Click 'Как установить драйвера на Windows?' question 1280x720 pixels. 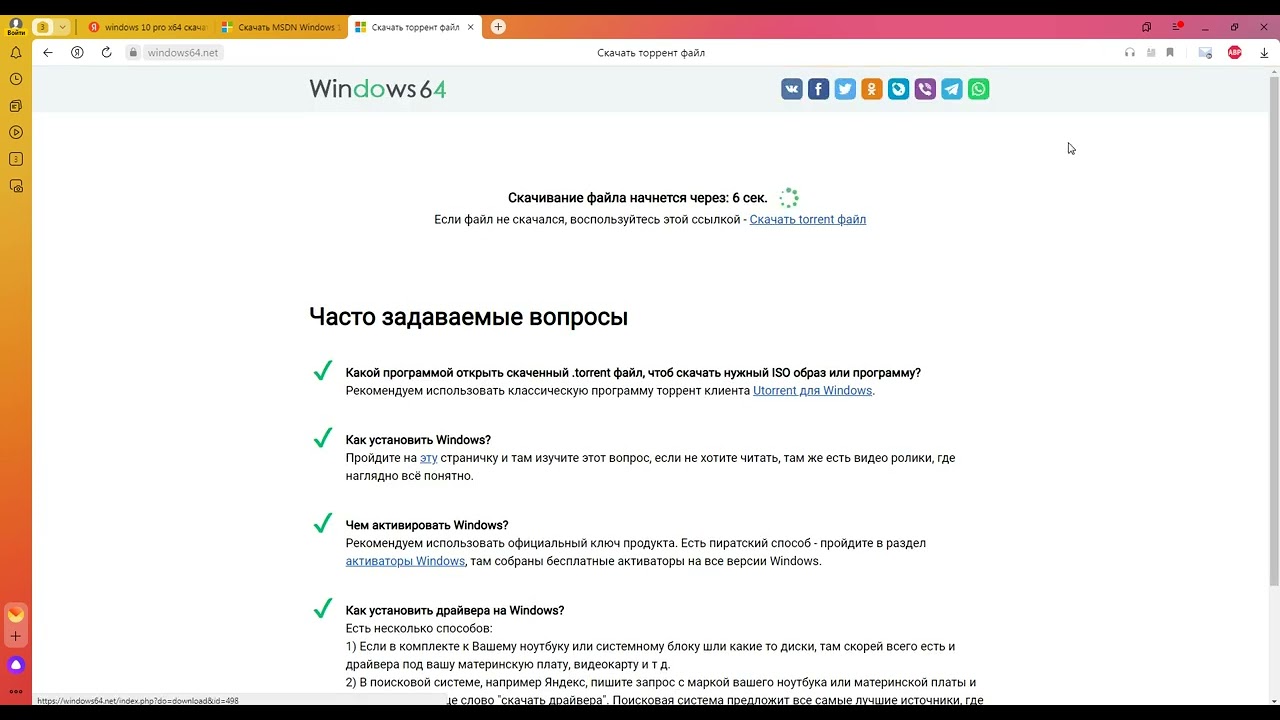(x=455, y=610)
